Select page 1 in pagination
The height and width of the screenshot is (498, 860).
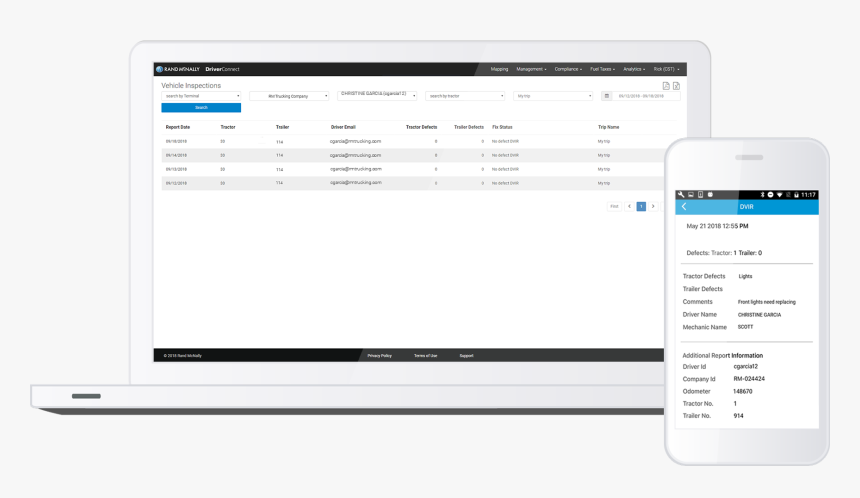tap(641, 206)
